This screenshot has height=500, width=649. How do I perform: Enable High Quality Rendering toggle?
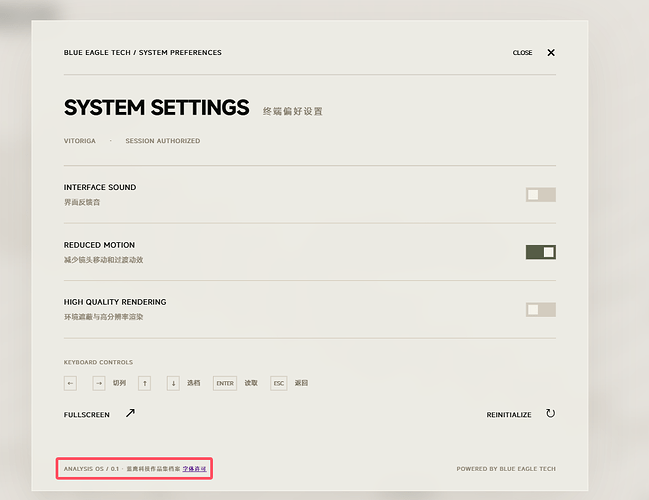click(541, 310)
